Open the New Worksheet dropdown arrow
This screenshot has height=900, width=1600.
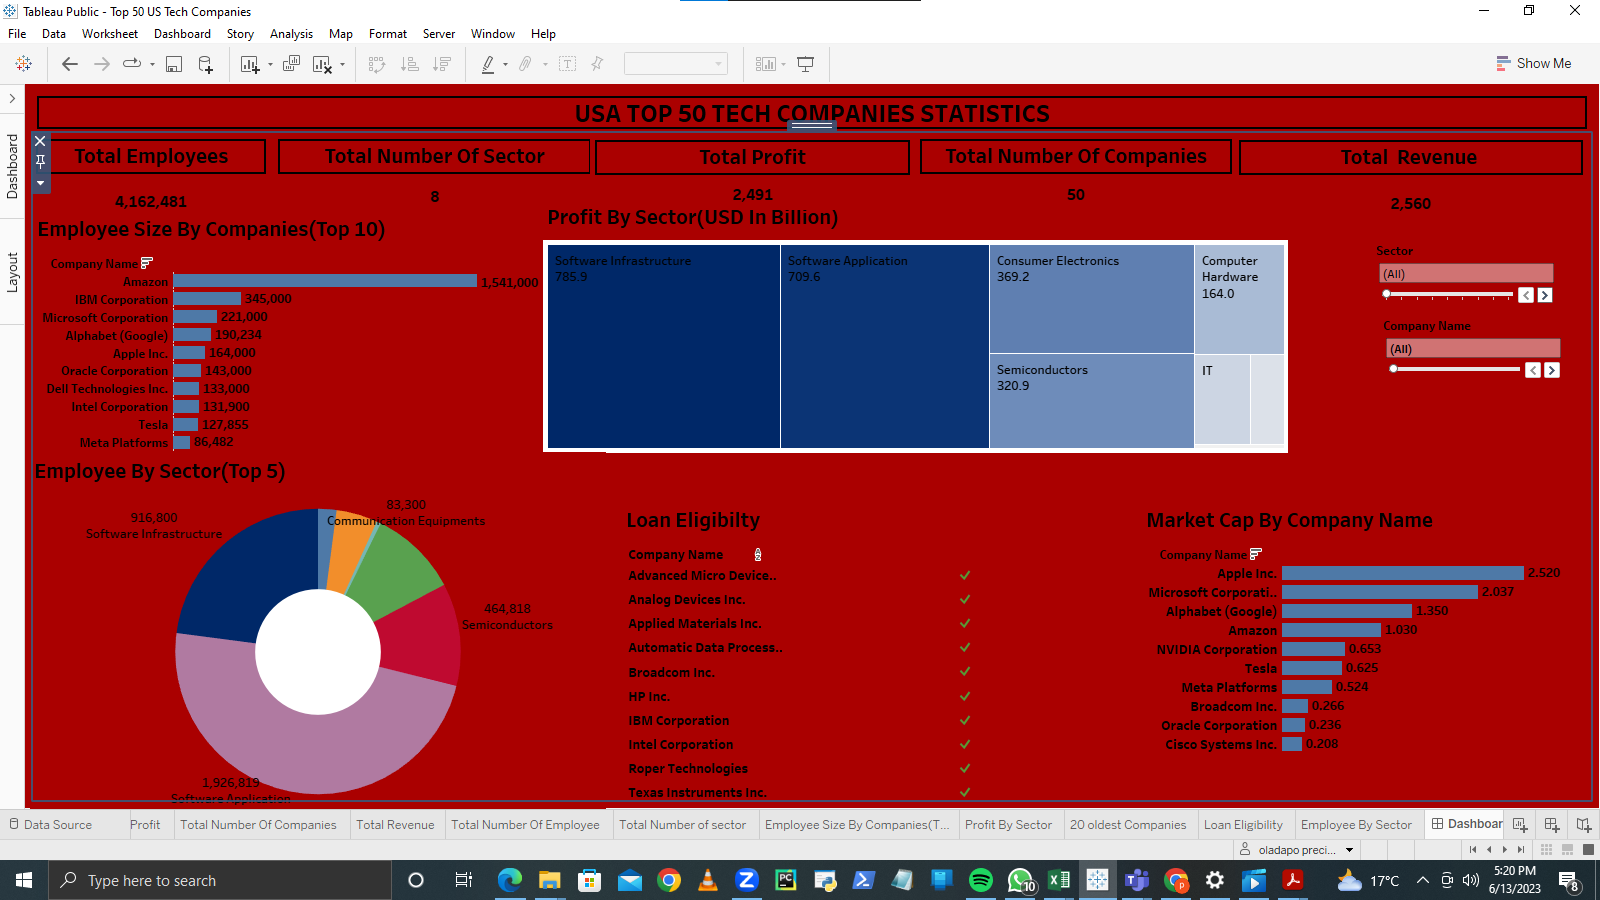pyautogui.click(x=270, y=65)
